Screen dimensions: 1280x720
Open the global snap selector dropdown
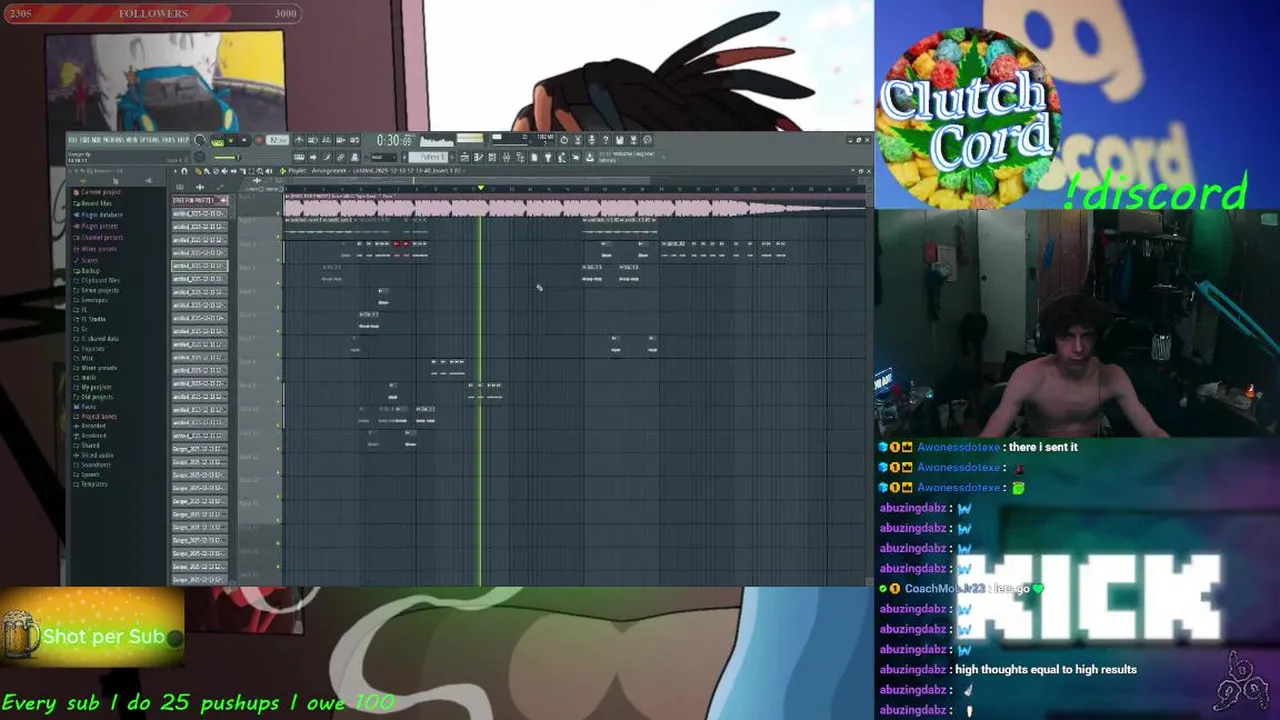tap(384, 157)
